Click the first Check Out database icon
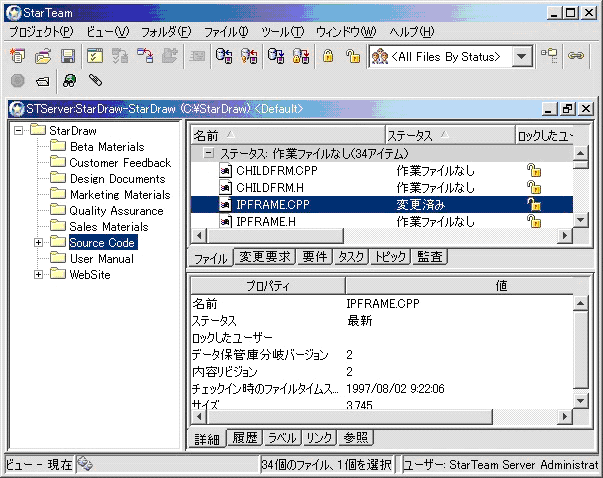603x478 pixels. [x=276, y=56]
